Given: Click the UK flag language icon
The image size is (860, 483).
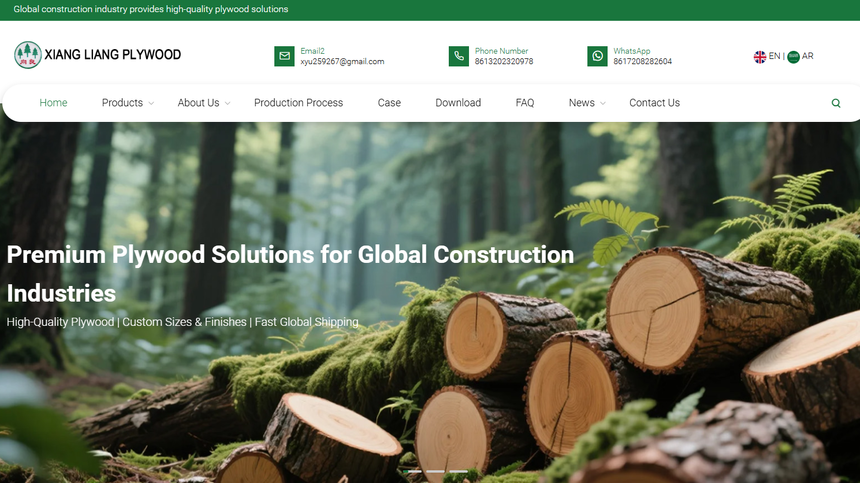Looking at the screenshot, I should pos(760,56).
